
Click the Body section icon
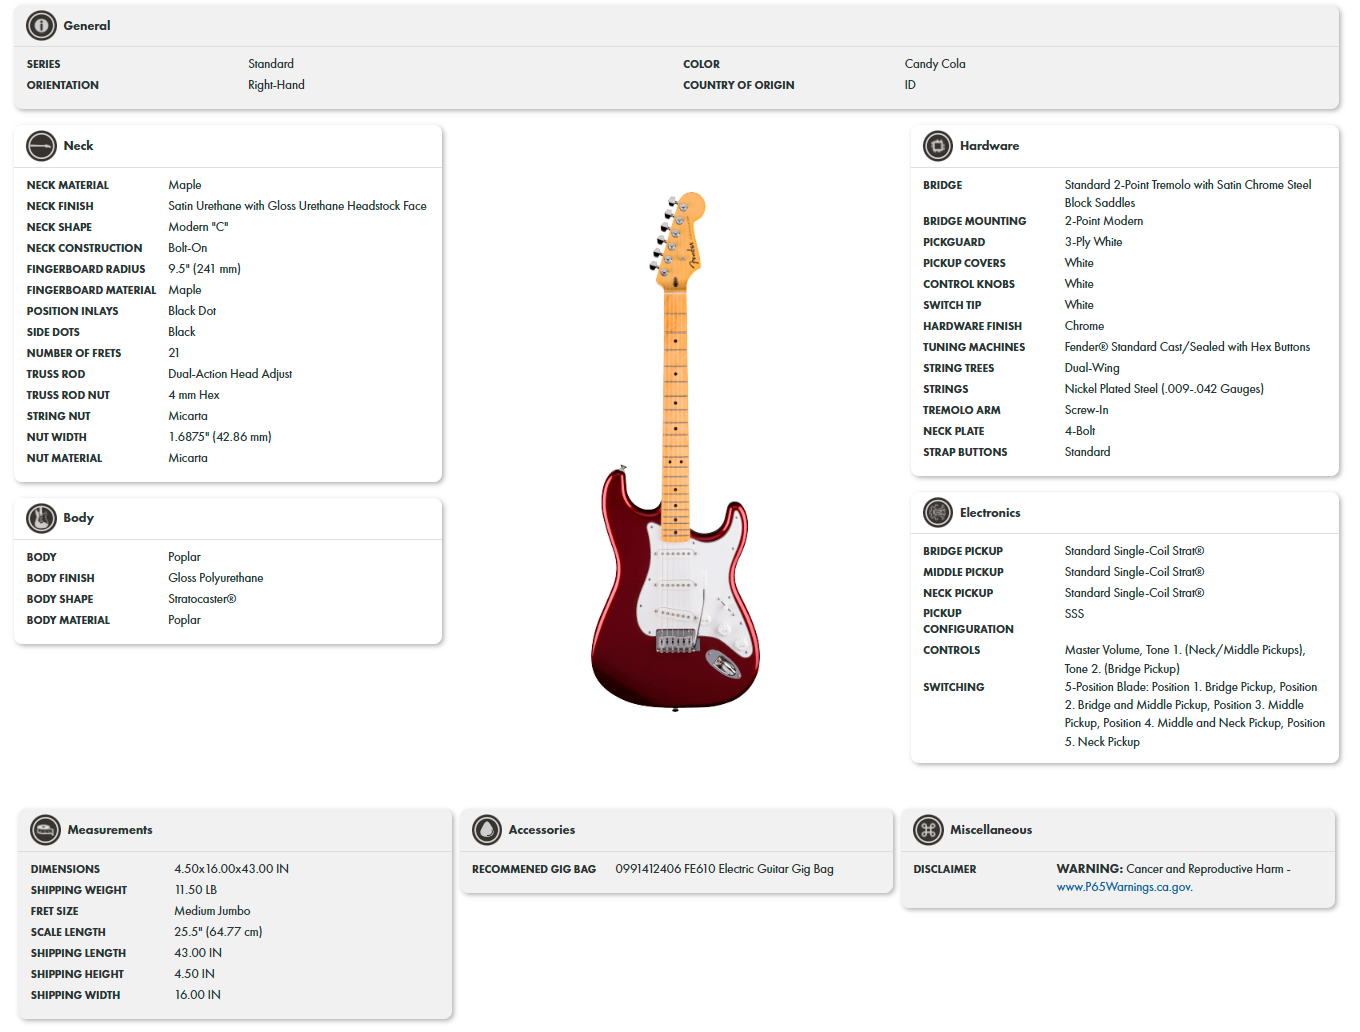coord(41,518)
